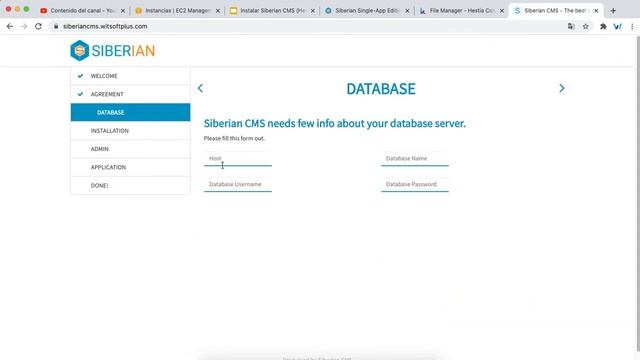Close the Instancias EC2 tab
640x360 pixels.
point(218,11)
